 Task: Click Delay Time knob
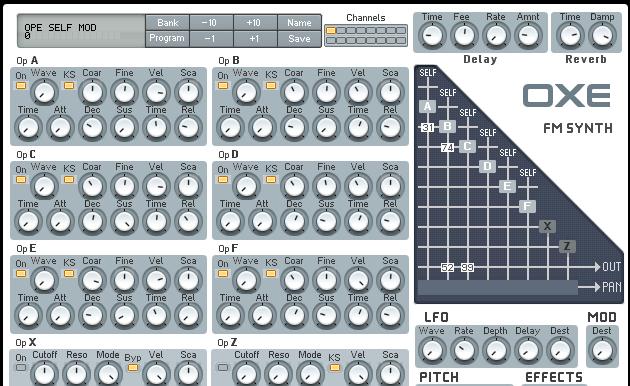tap(432, 35)
